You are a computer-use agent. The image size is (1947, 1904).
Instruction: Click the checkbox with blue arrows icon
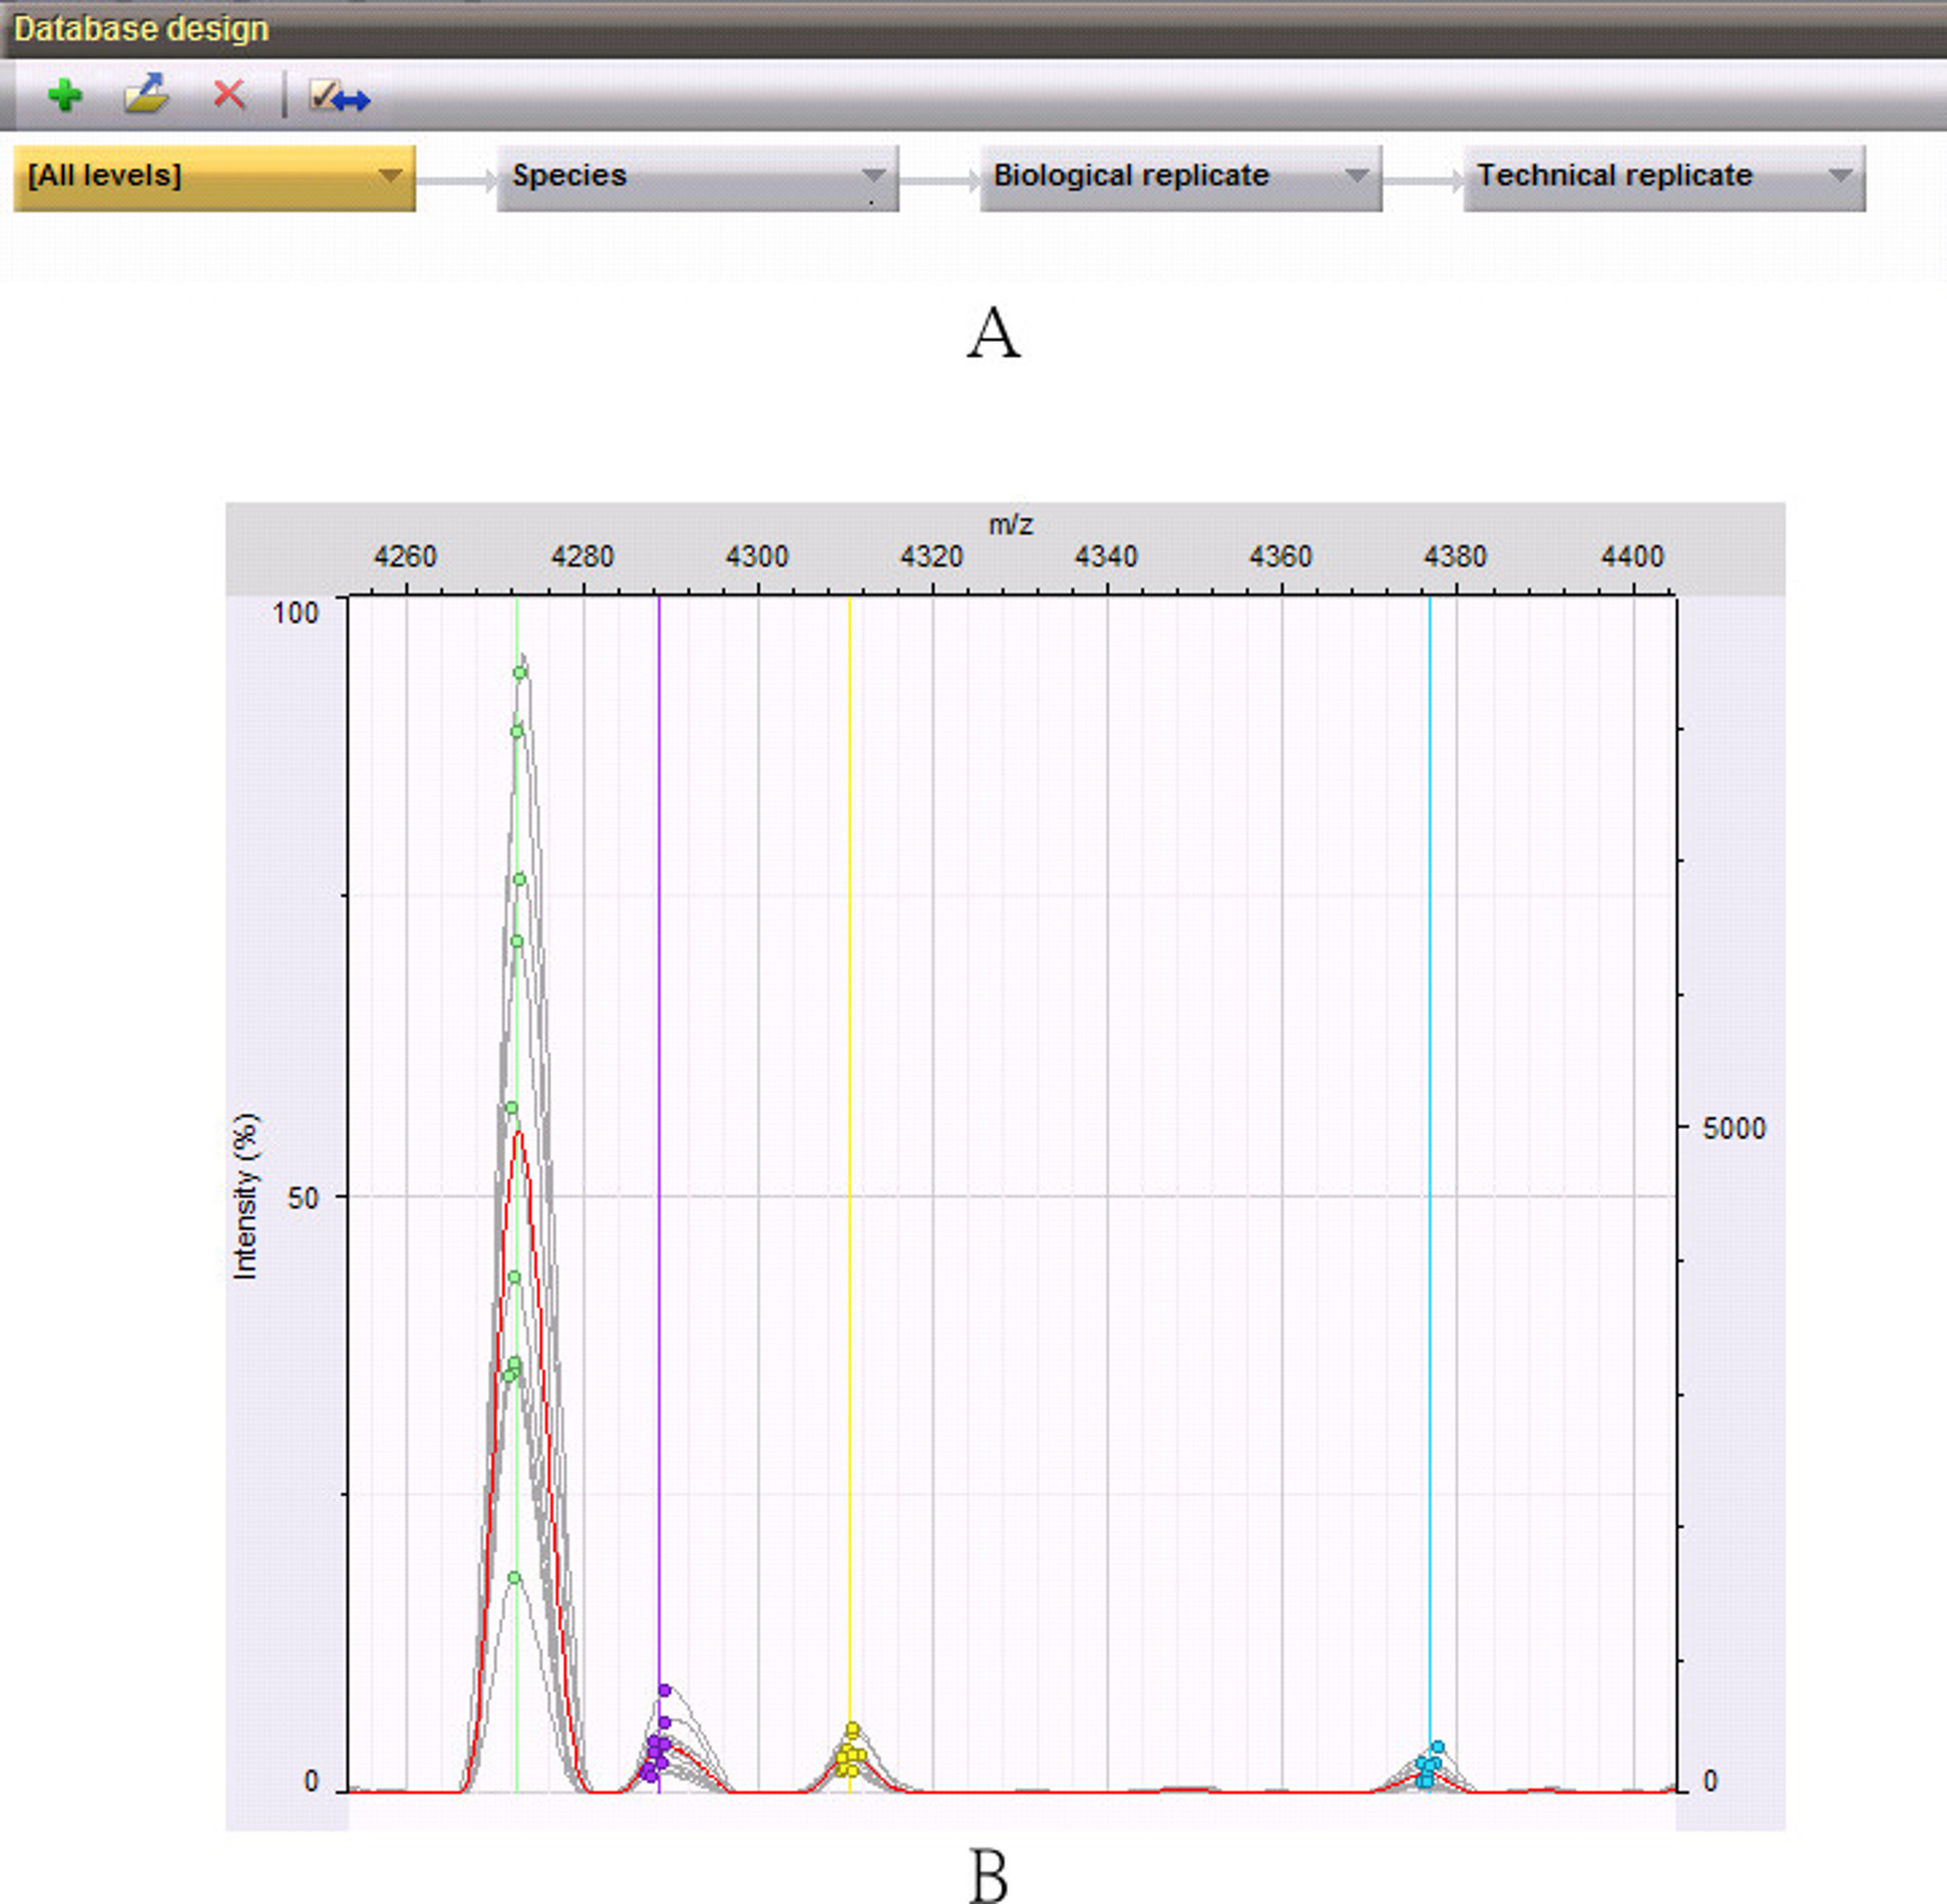coord(339,97)
